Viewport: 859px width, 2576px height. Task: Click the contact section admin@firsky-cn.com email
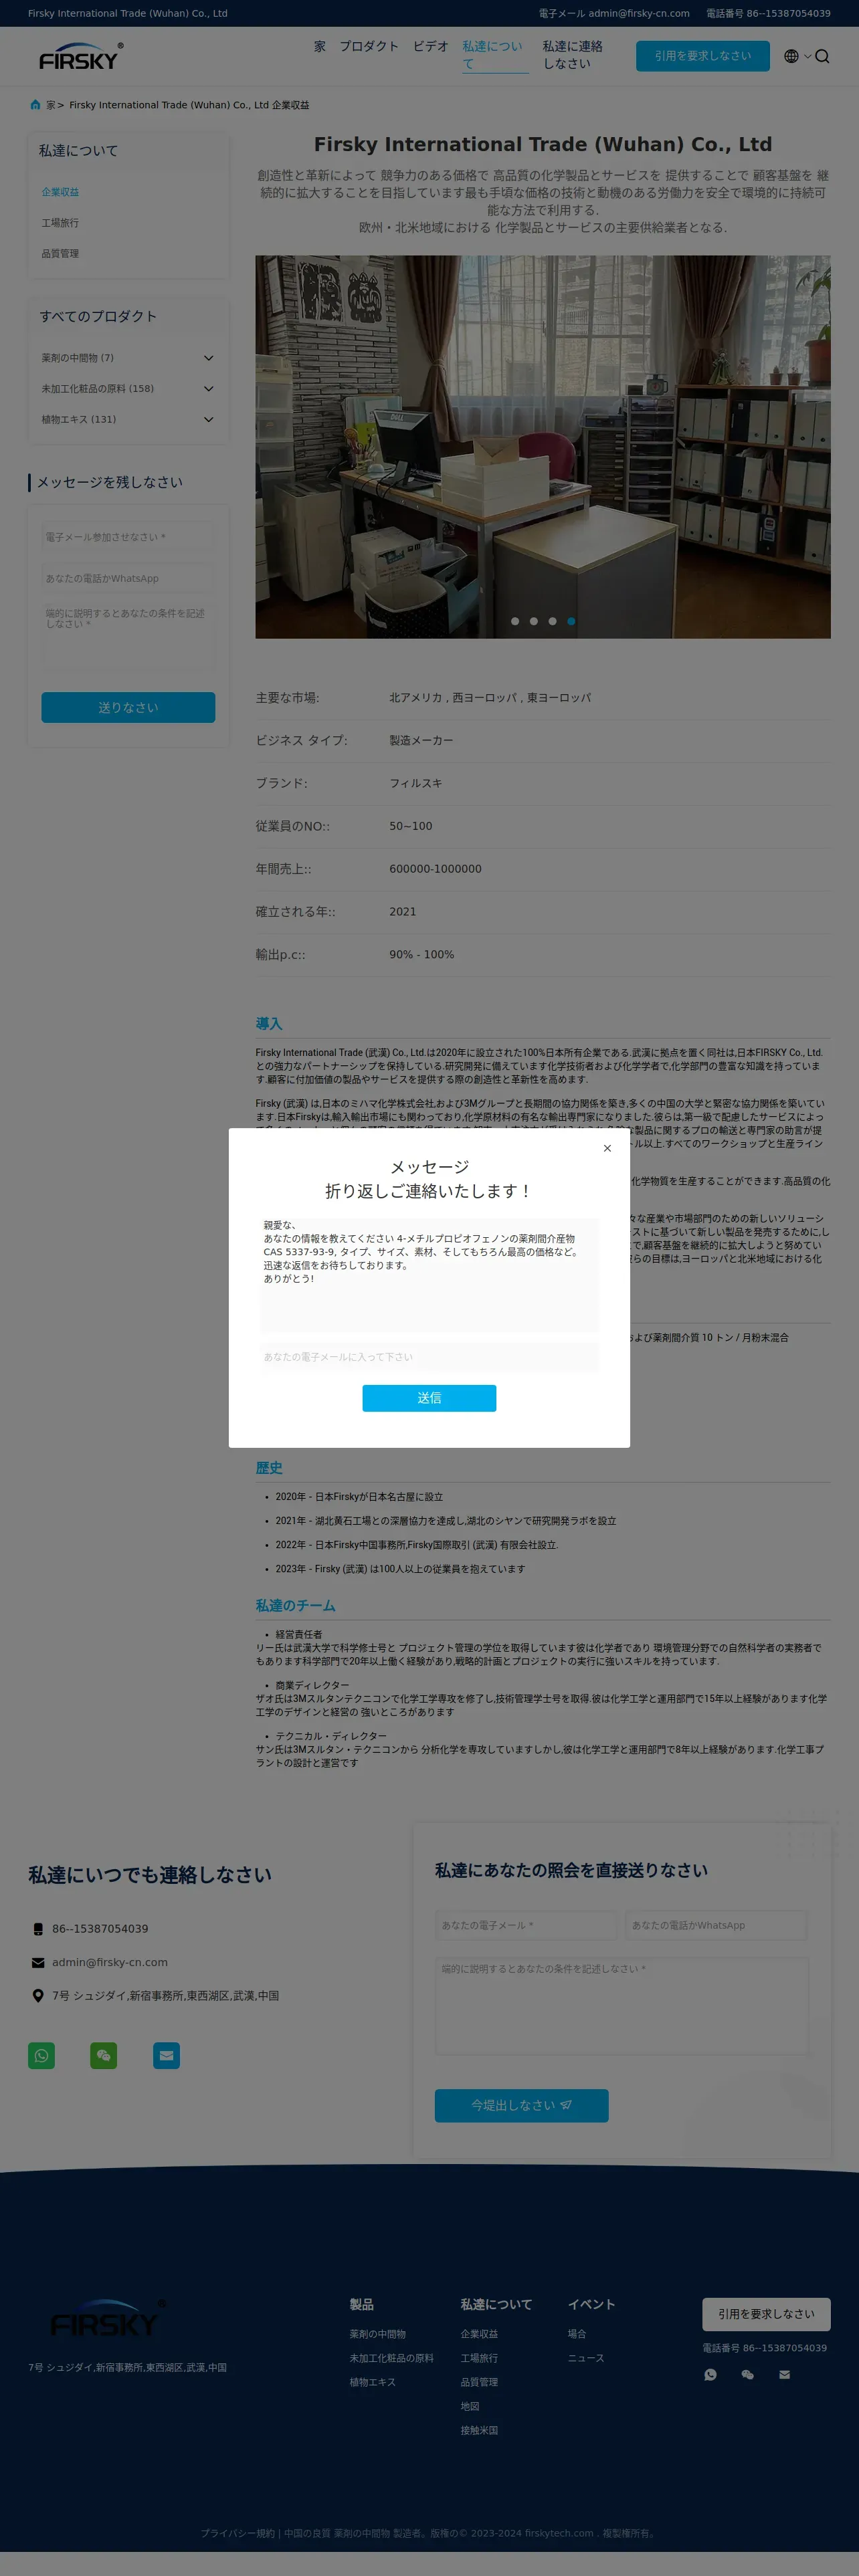coord(110,1962)
